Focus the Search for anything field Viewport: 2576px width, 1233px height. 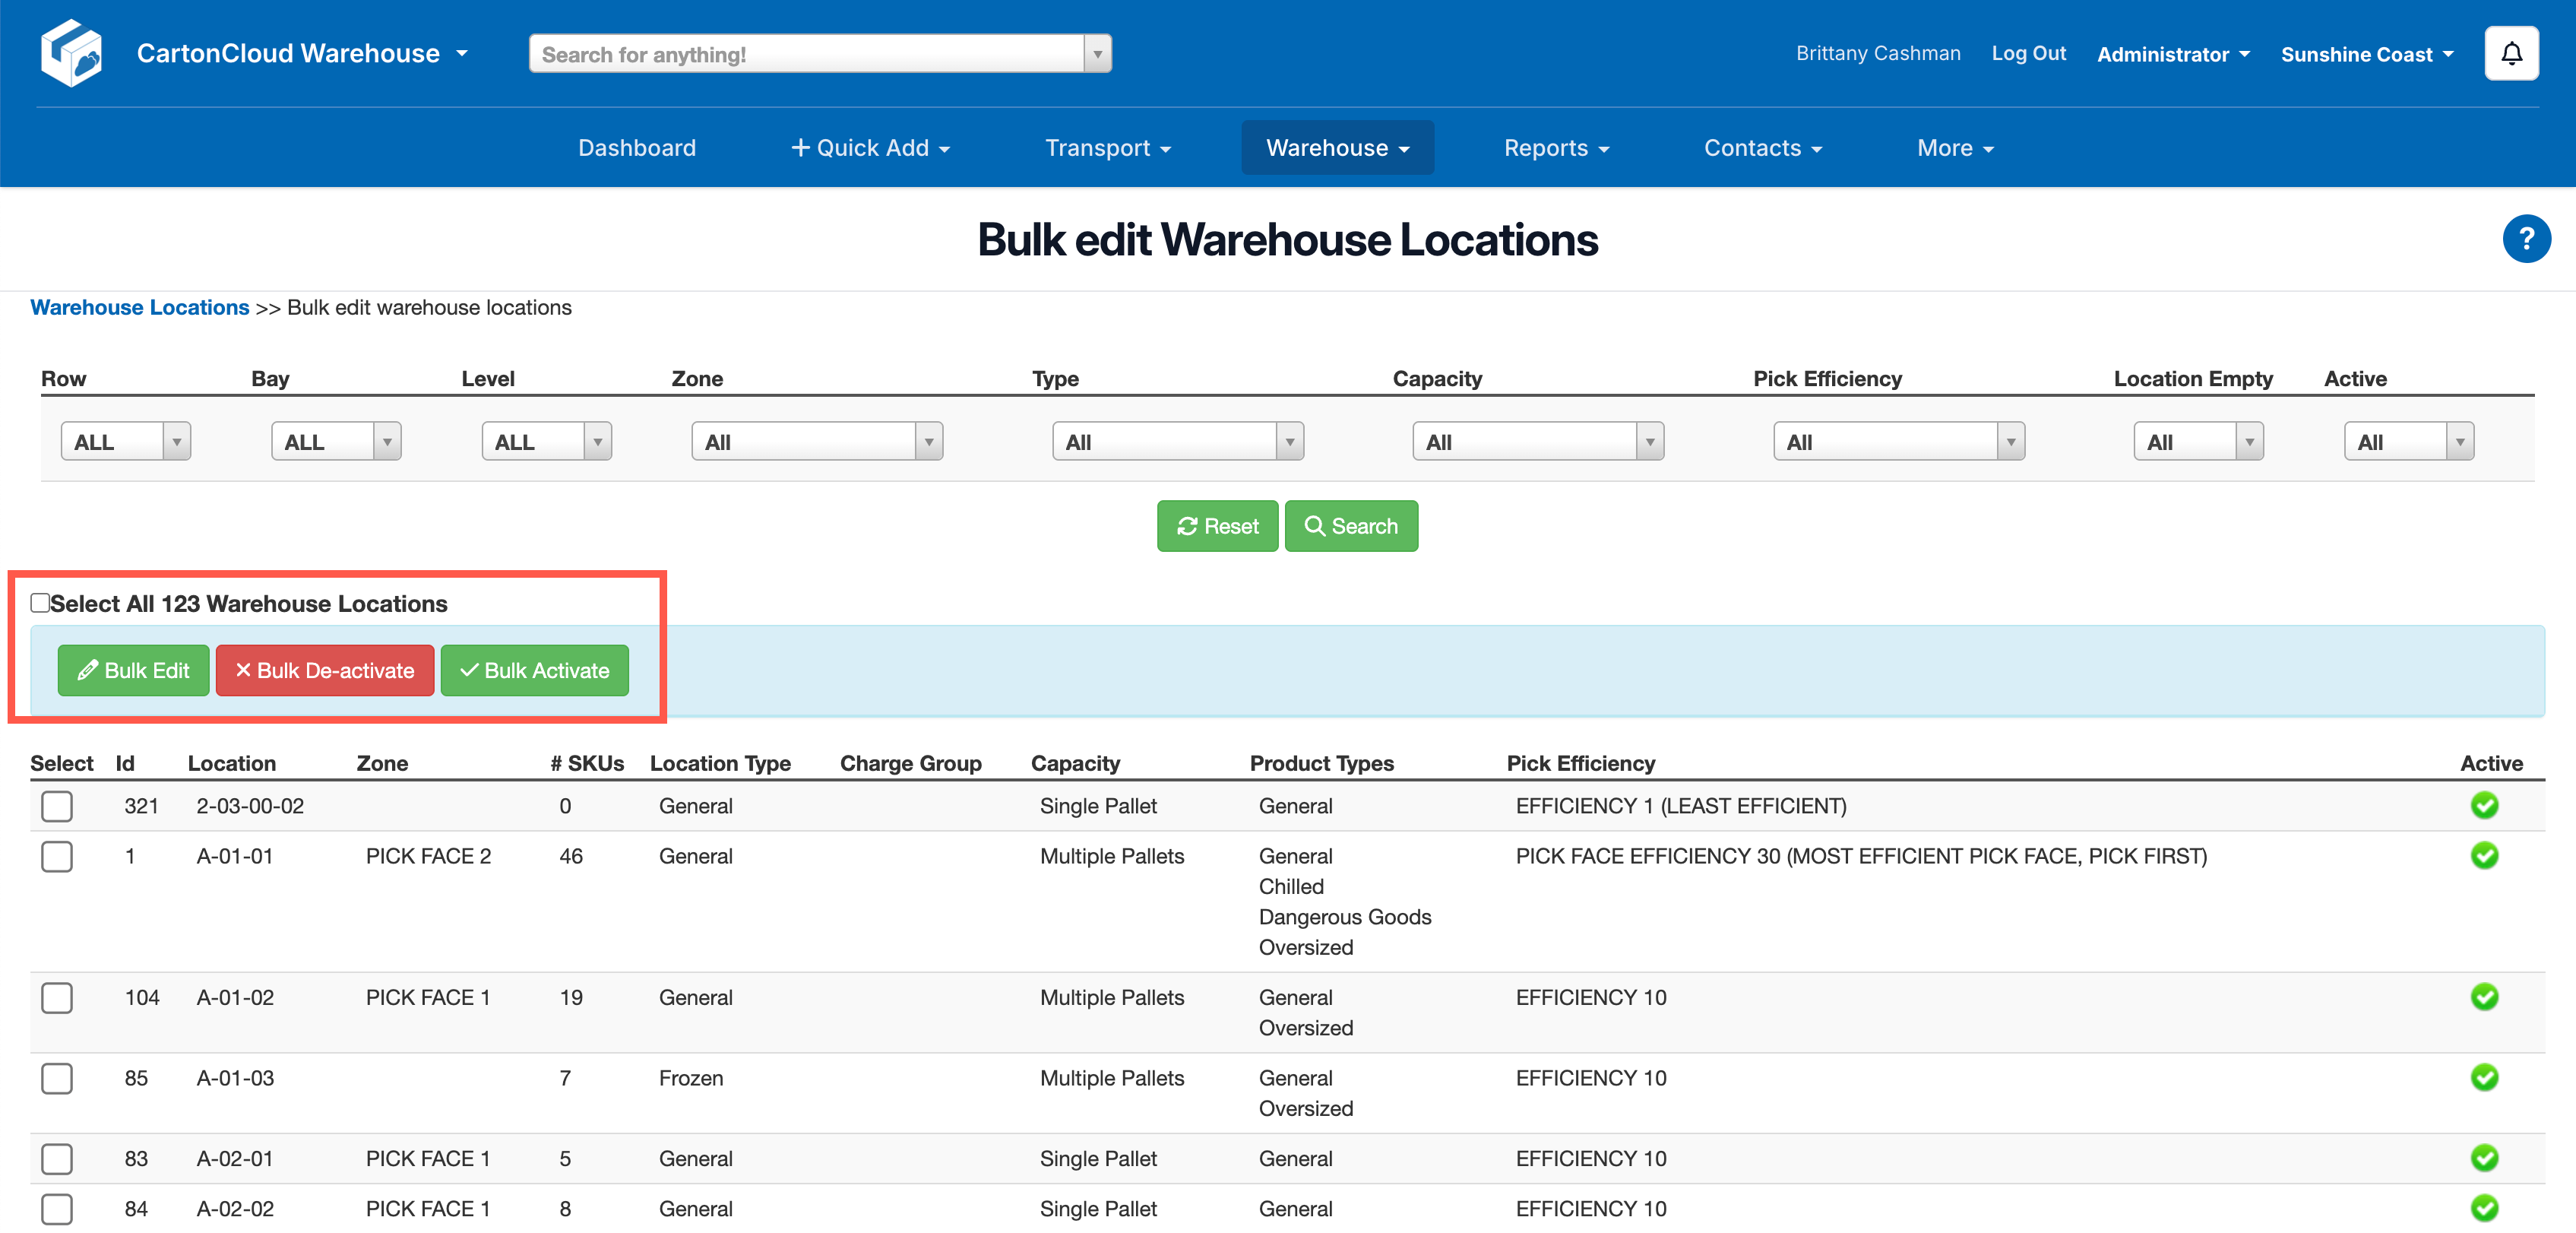point(806,54)
